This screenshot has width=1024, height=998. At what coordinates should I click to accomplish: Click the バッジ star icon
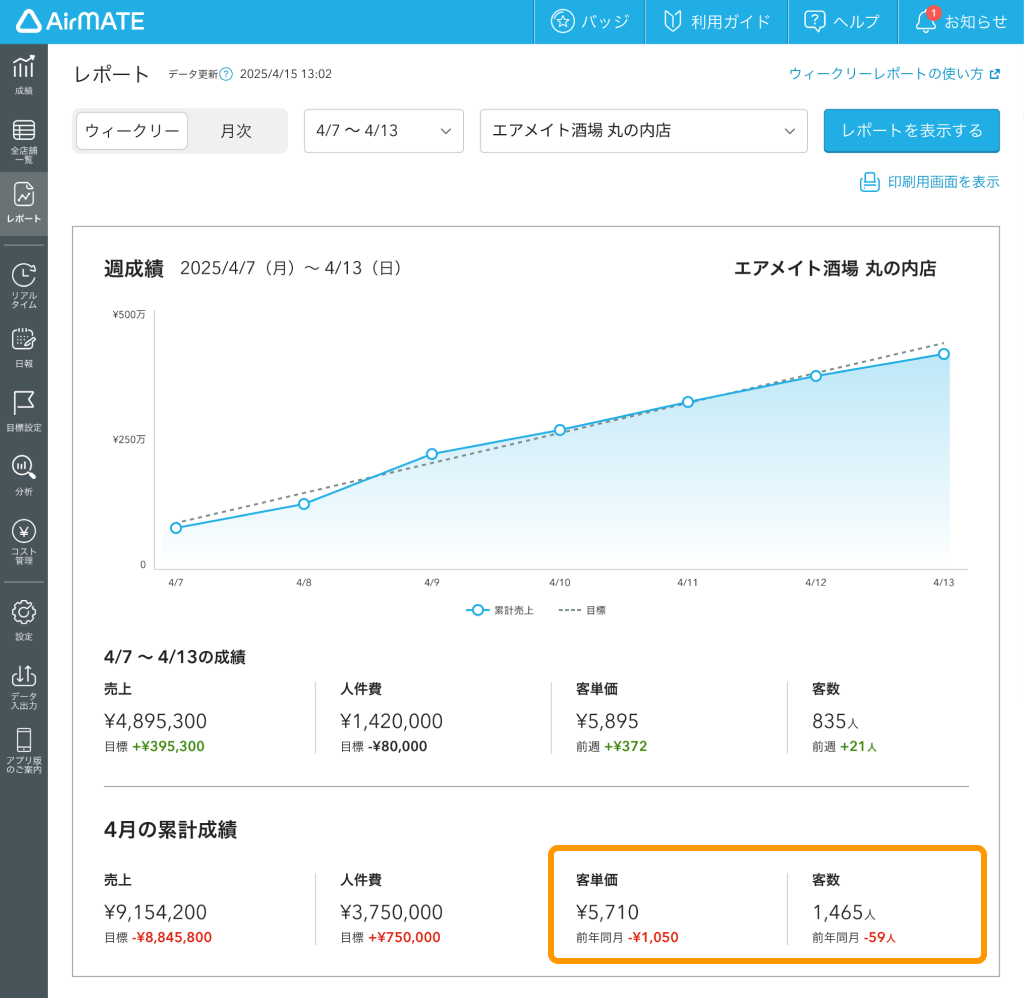(x=562, y=21)
